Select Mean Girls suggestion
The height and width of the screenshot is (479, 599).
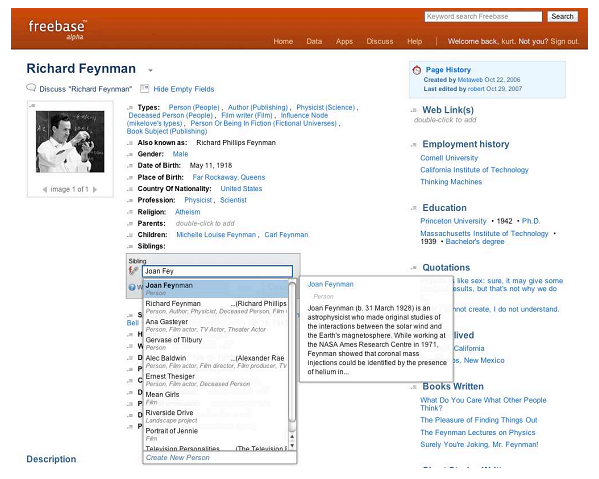pos(216,398)
